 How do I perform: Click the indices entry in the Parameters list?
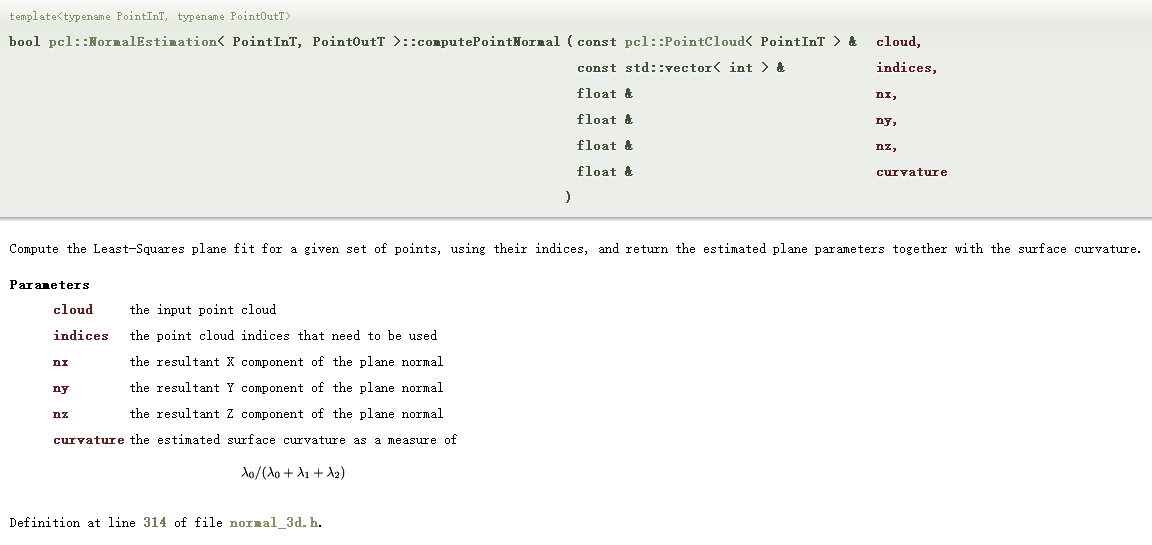pos(81,336)
